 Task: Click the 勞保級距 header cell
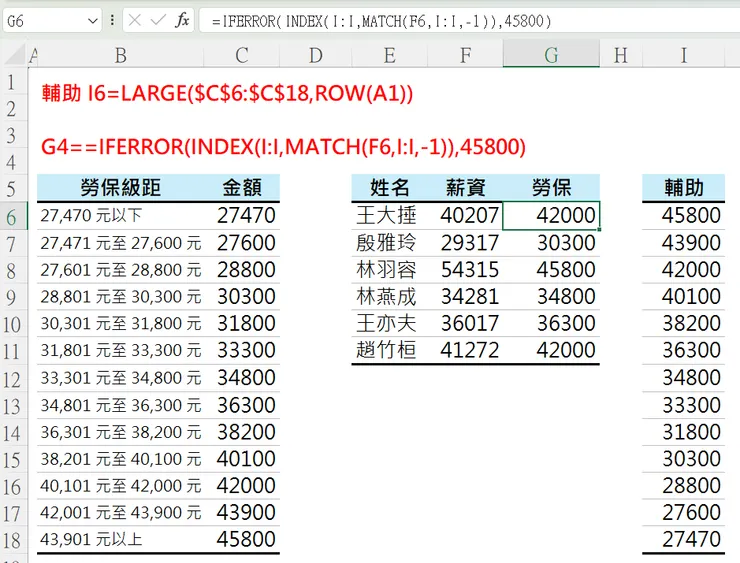pos(120,188)
